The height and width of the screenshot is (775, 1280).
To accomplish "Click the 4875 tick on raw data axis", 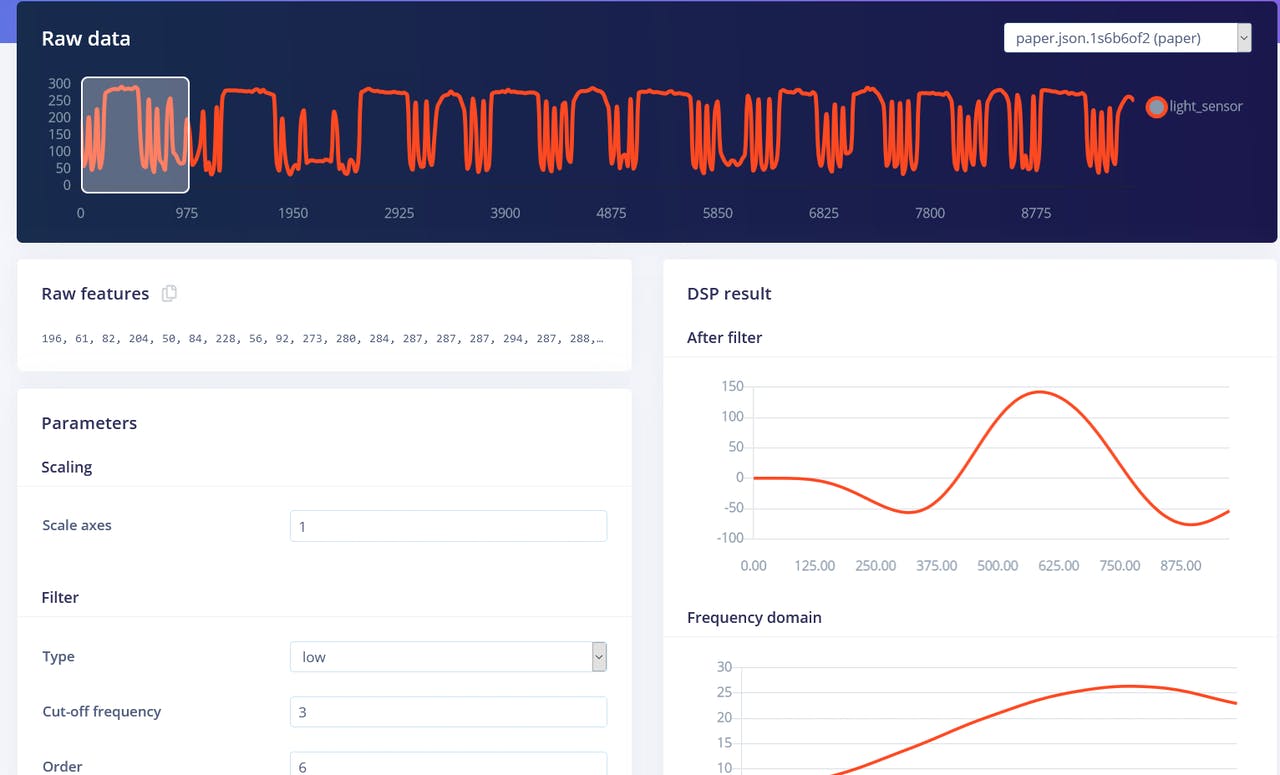I will (x=611, y=213).
